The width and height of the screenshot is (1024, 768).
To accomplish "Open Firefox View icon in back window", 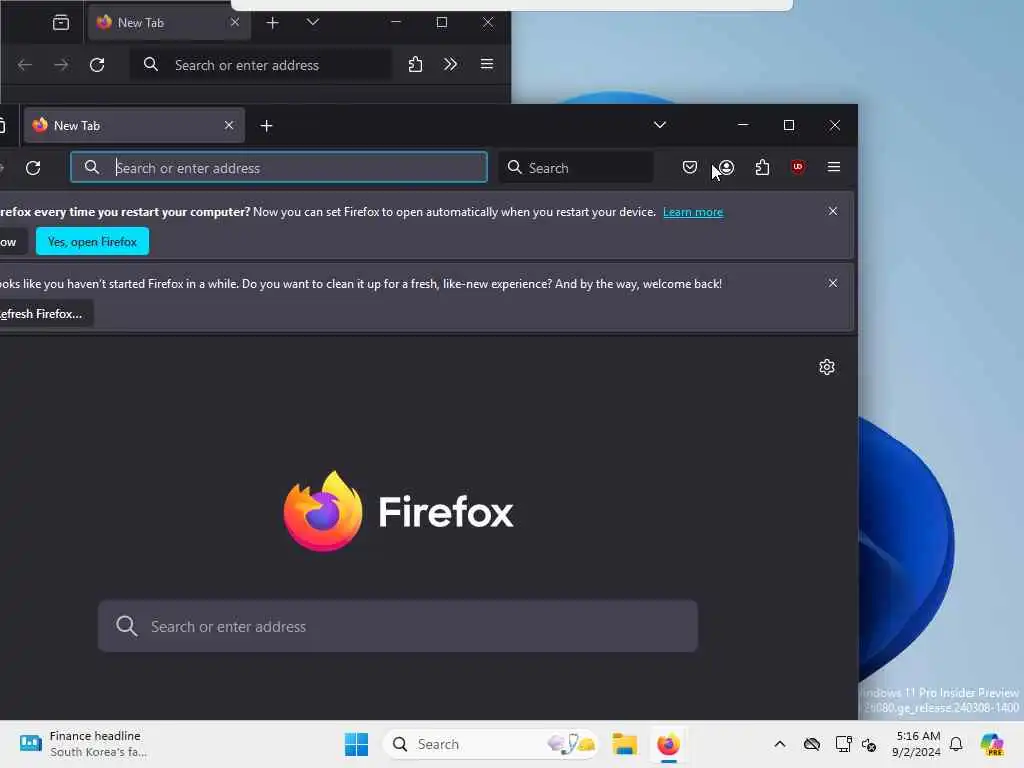I will (x=61, y=23).
